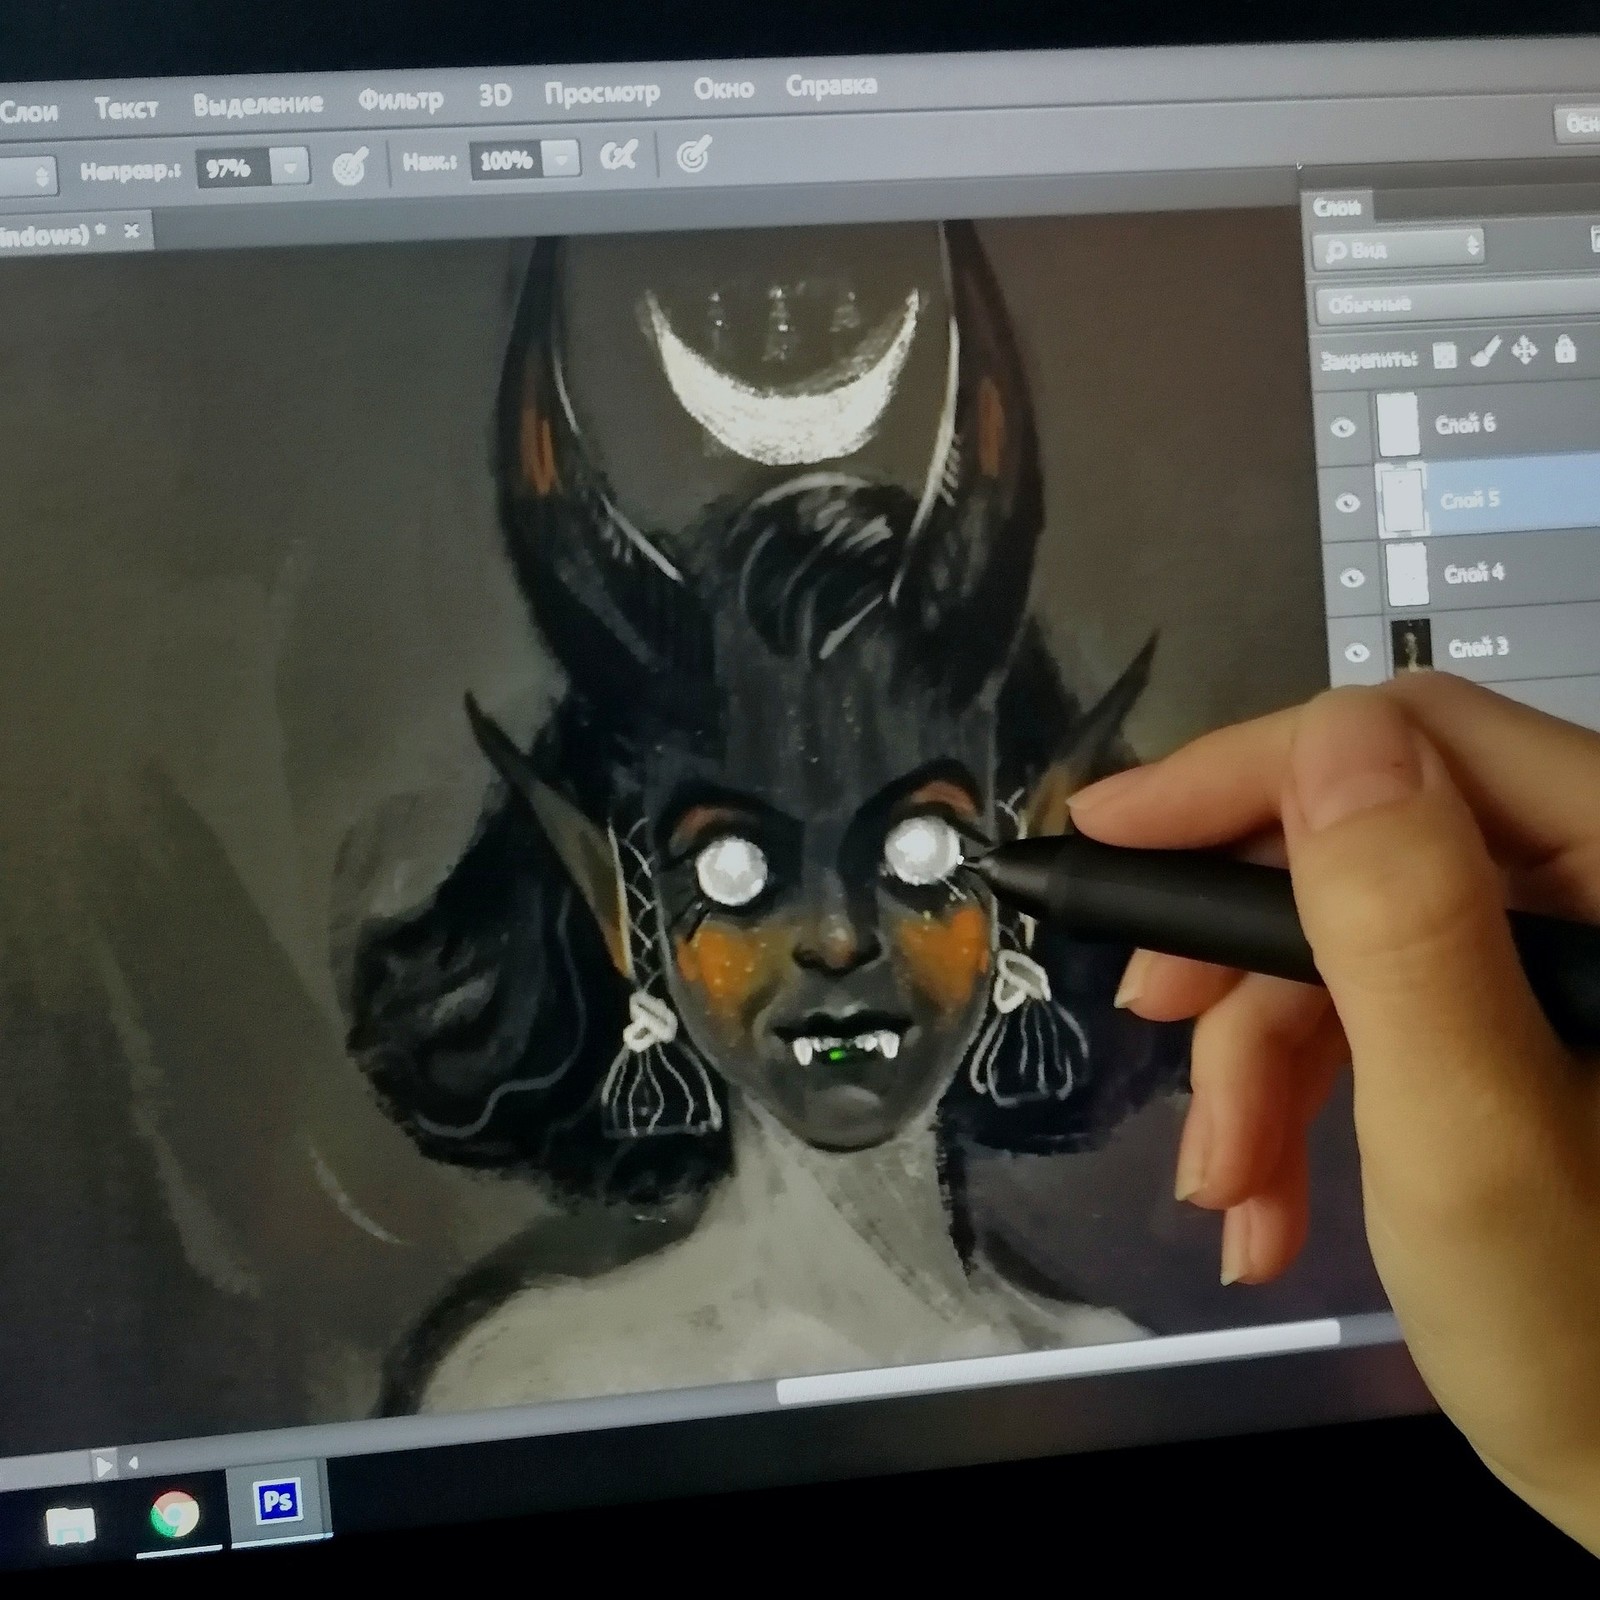Click the Слой 5 layer thumbnail
Screen dimensions: 1600x1600
click(x=1402, y=500)
